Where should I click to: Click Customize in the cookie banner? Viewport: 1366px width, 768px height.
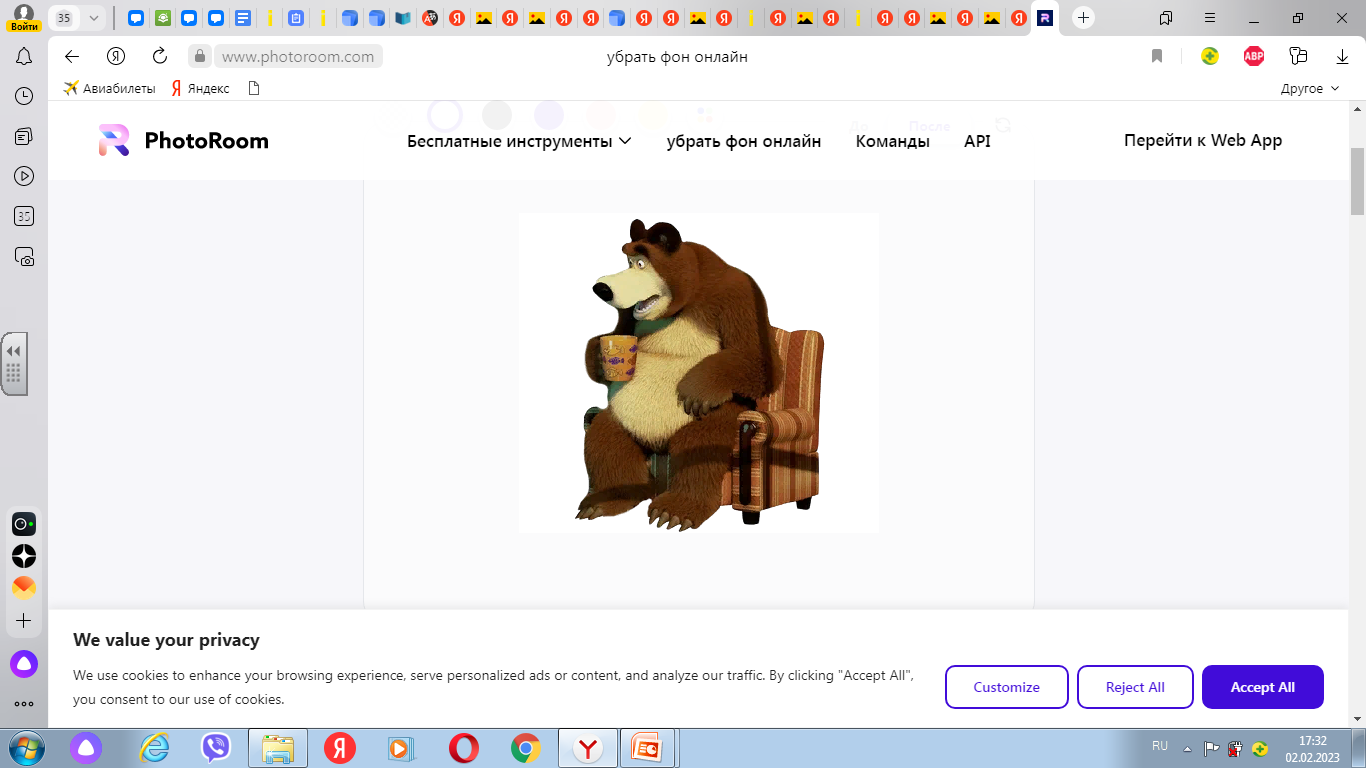pyautogui.click(x=1007, y=687)
